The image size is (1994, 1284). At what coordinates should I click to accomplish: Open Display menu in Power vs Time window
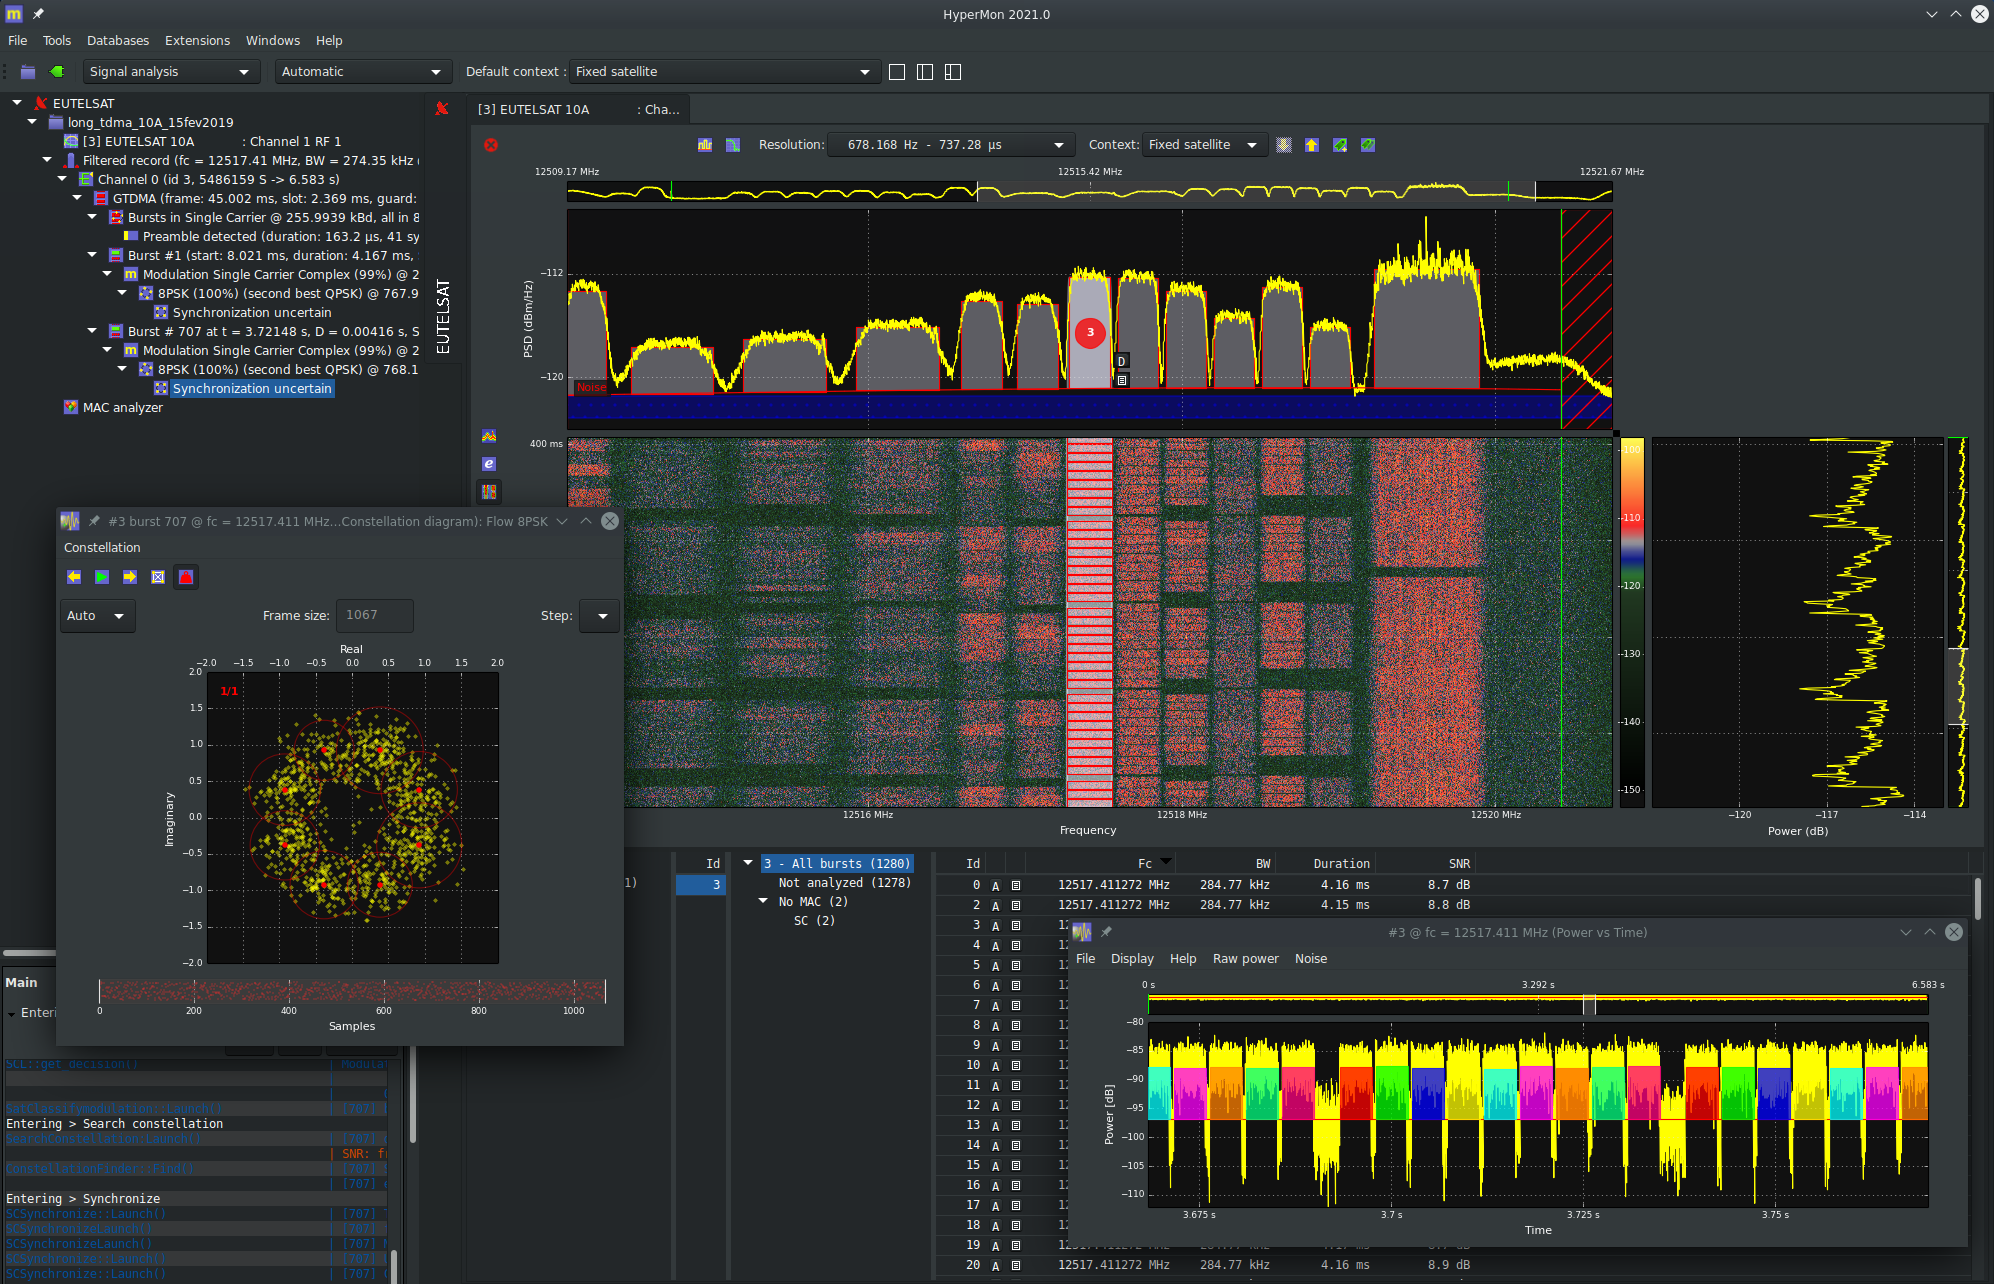1132,959
